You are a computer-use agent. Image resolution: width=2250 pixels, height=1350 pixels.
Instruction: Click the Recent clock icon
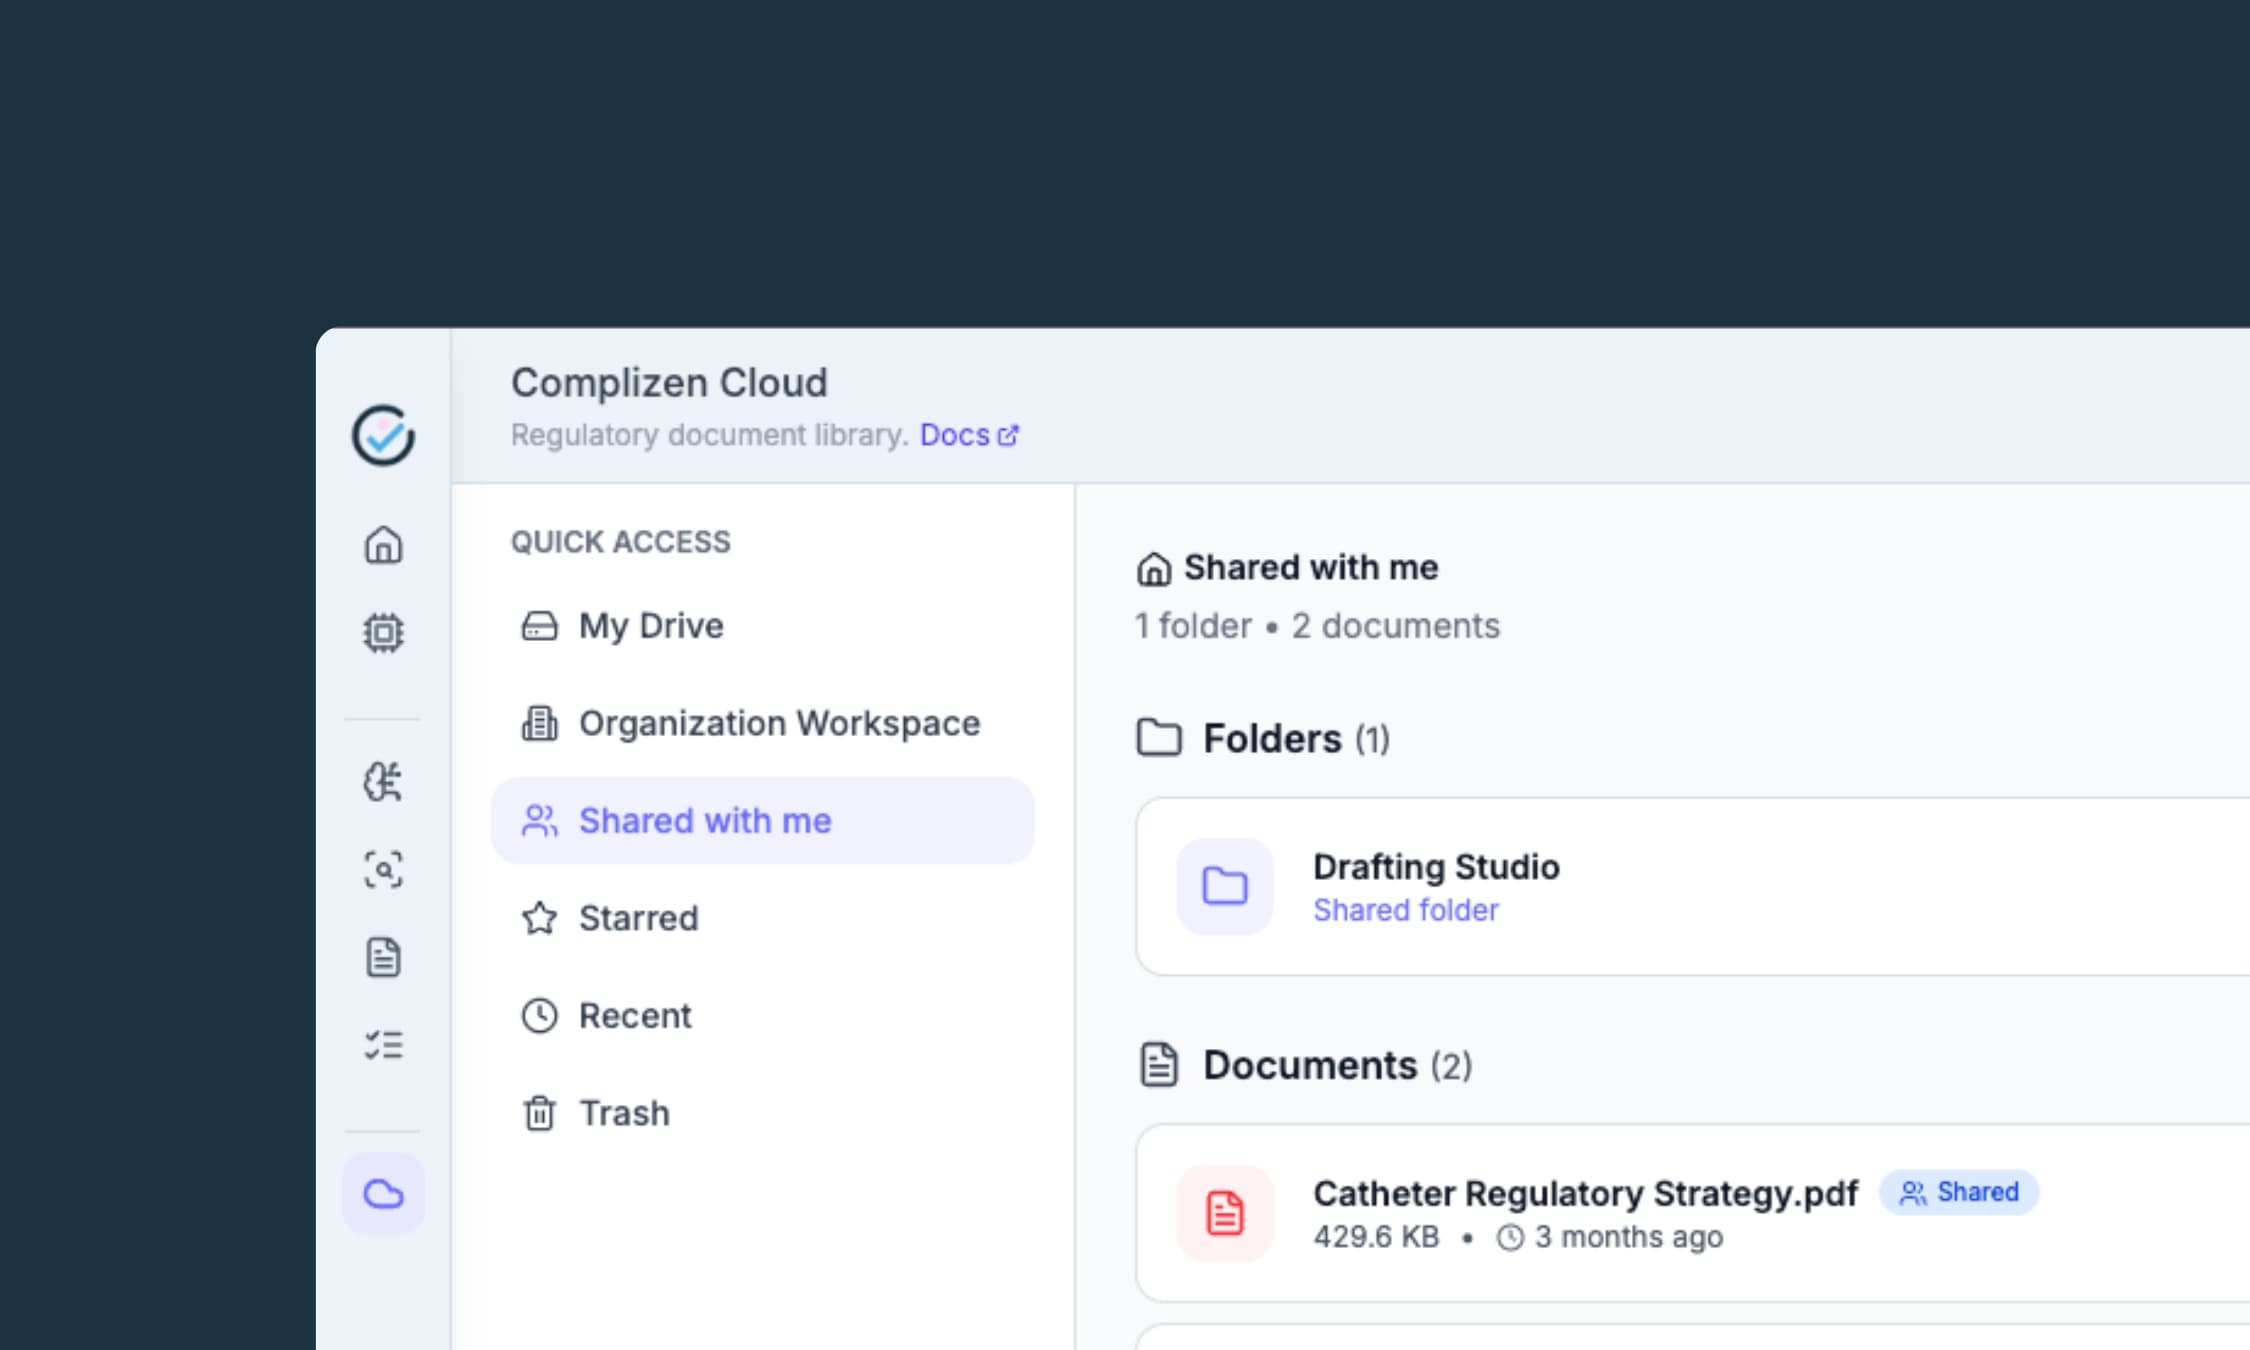point(540,1016)
